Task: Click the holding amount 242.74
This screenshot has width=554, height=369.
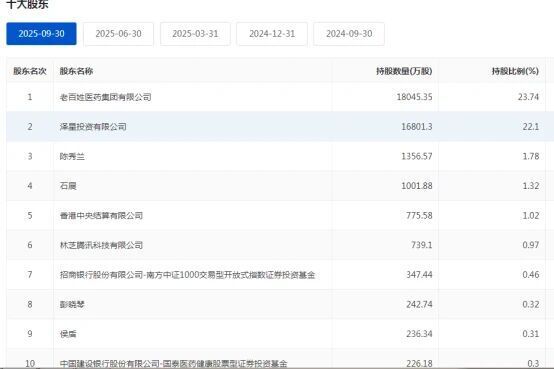Action: coord(419,304)
